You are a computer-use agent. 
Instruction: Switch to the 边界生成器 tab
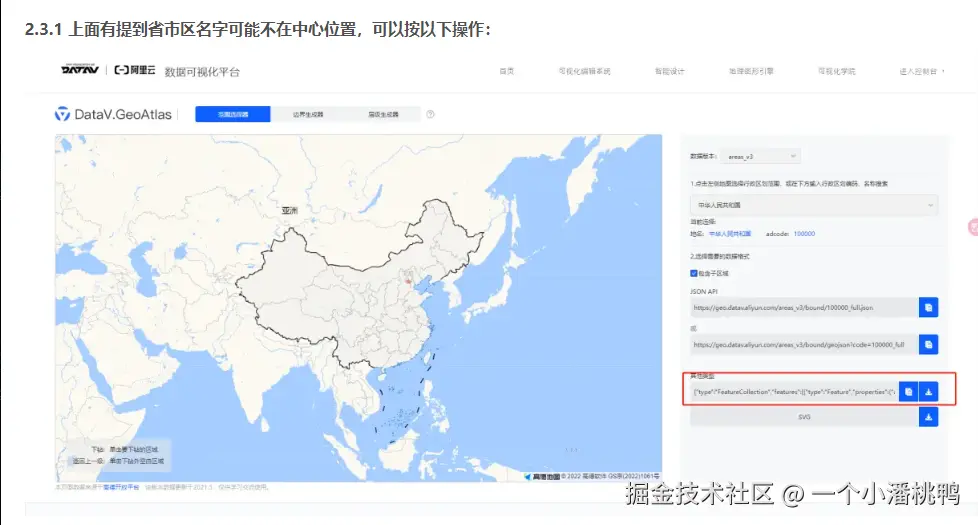click(308, 114)
